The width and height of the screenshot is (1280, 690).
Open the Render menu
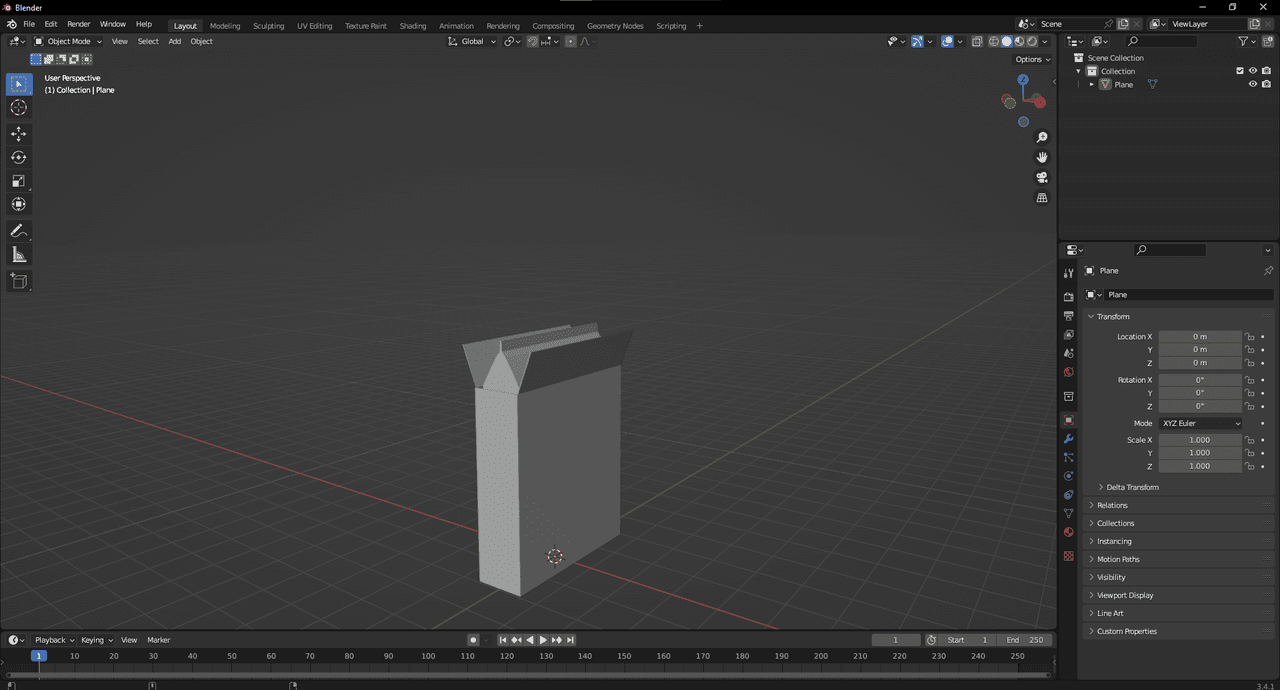click(78, 24)
